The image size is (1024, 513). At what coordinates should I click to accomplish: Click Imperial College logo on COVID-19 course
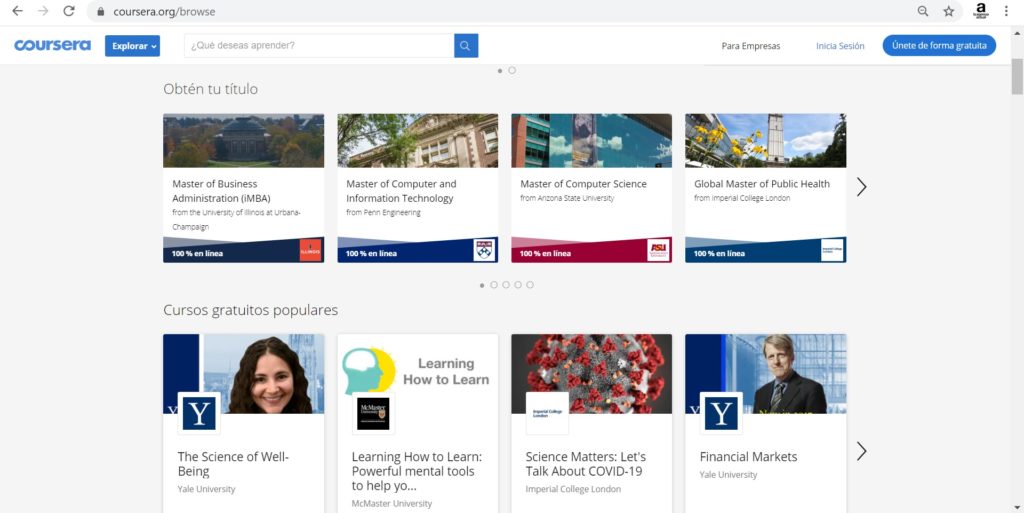coord(547,414)
